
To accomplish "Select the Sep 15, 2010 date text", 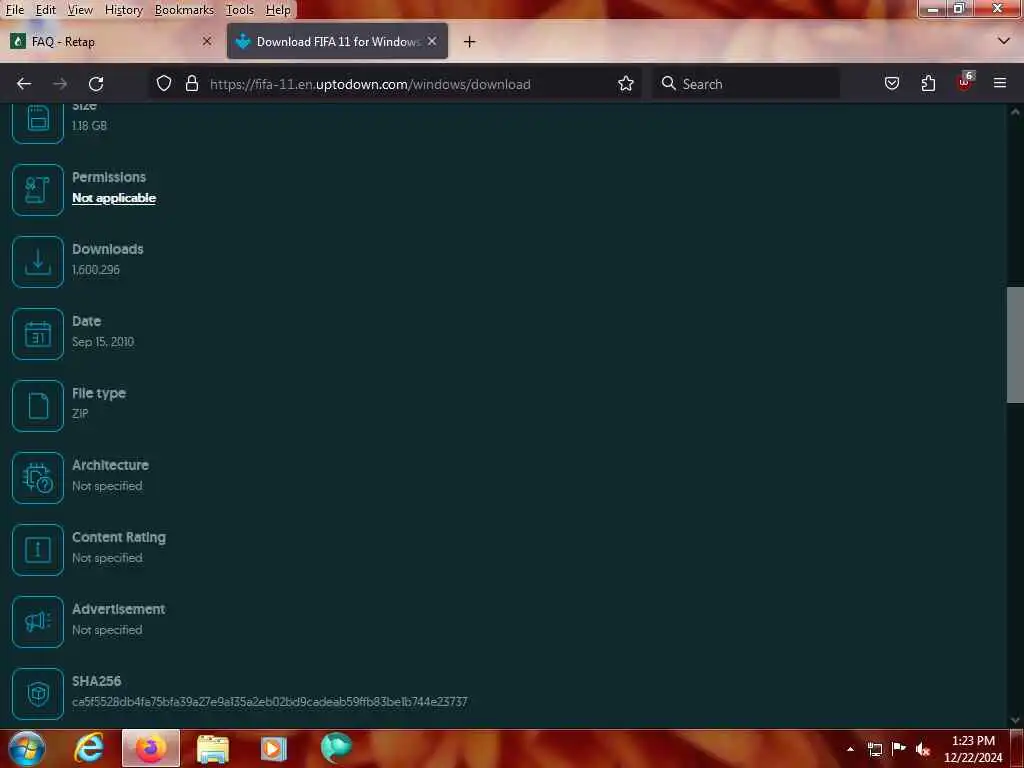I will [x=103, y=342].
